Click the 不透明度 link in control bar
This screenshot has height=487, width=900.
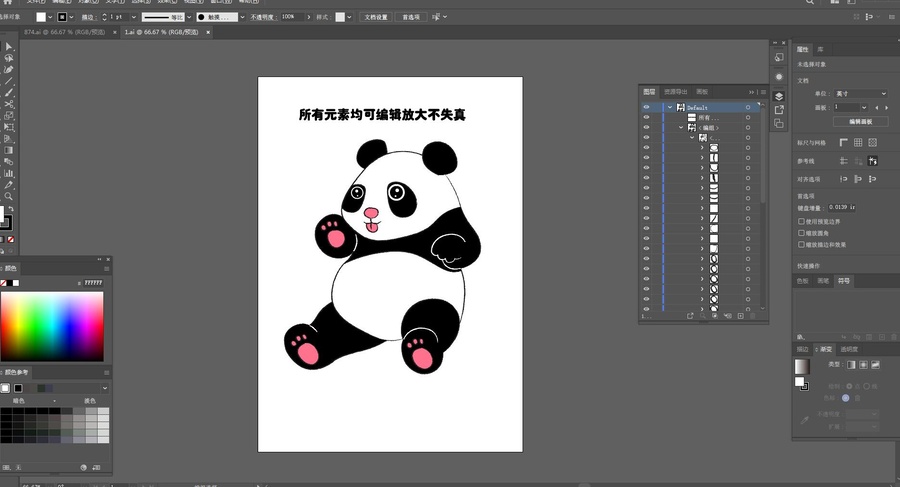(x=263, y=17)
